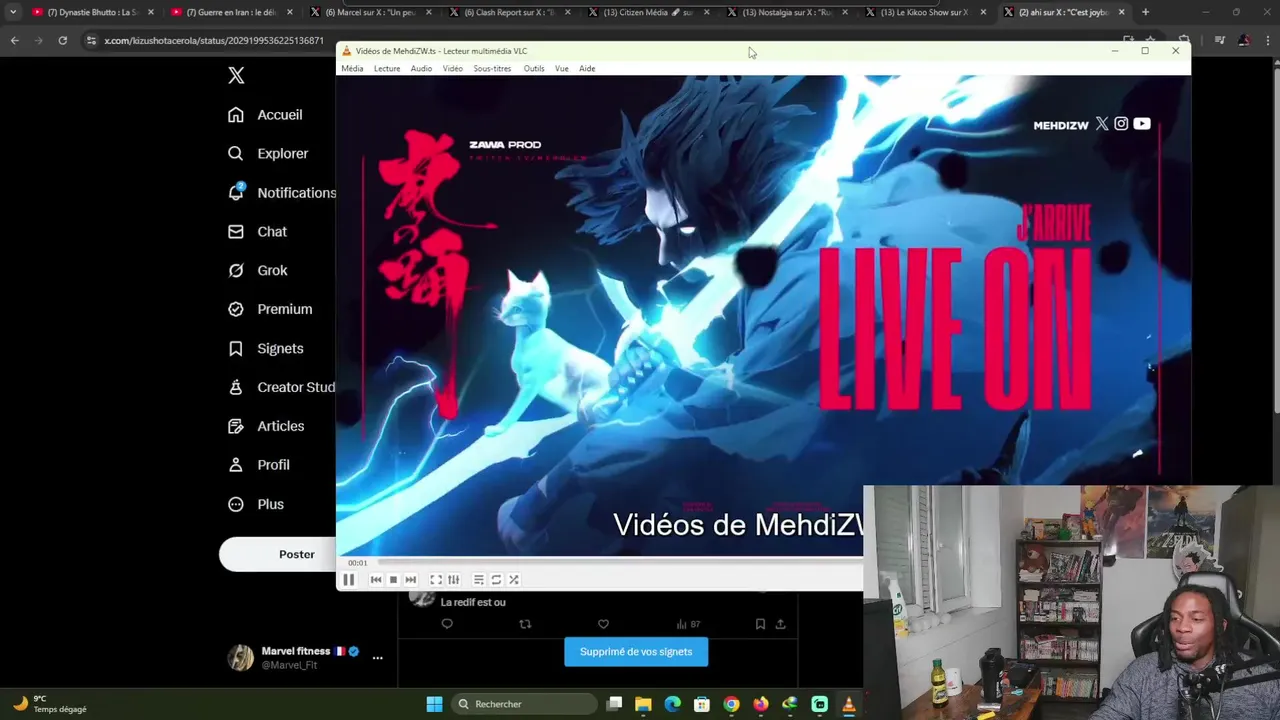1280x720 pixels.
Task: Open Chat in X sidebar
Action: pyautogui.click(x=257, y=232)
